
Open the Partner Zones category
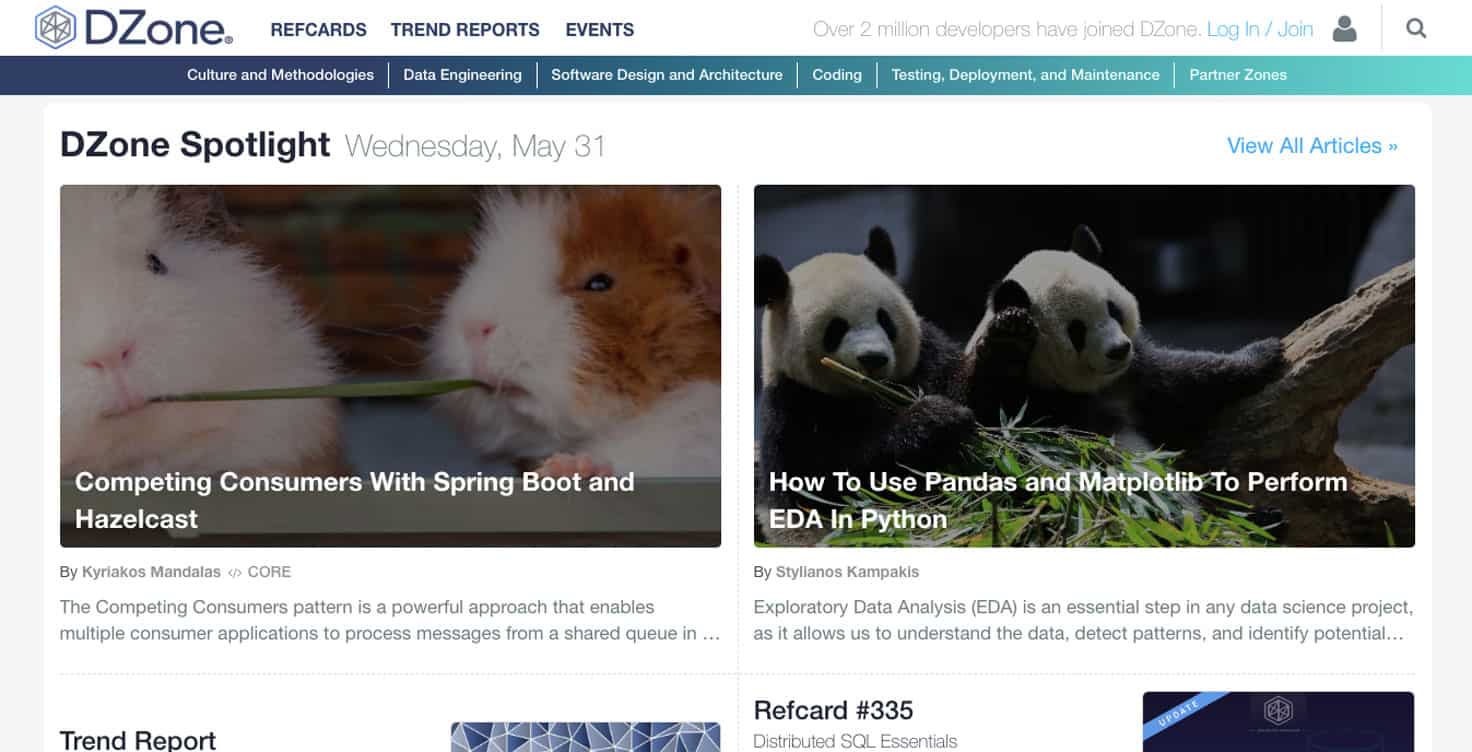(1238, 75)
